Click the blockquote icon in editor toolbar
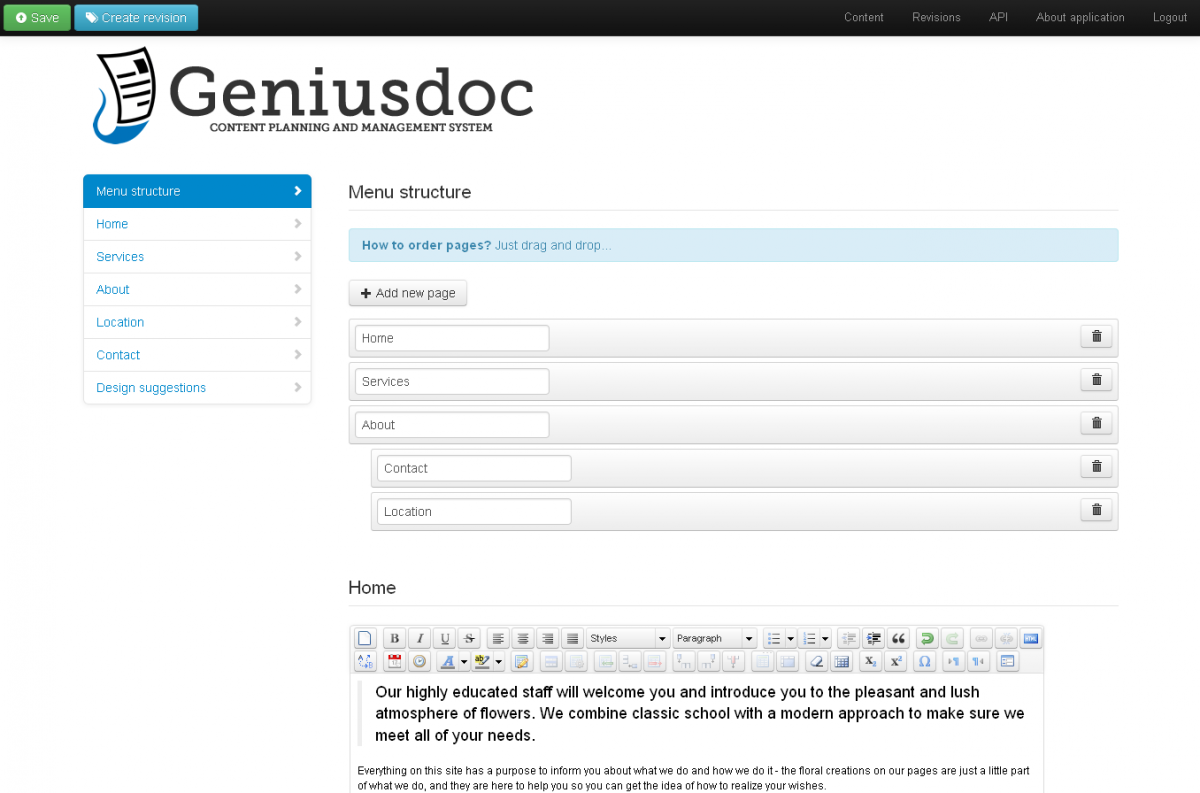 pyautogui.click(x=898, y=639)
